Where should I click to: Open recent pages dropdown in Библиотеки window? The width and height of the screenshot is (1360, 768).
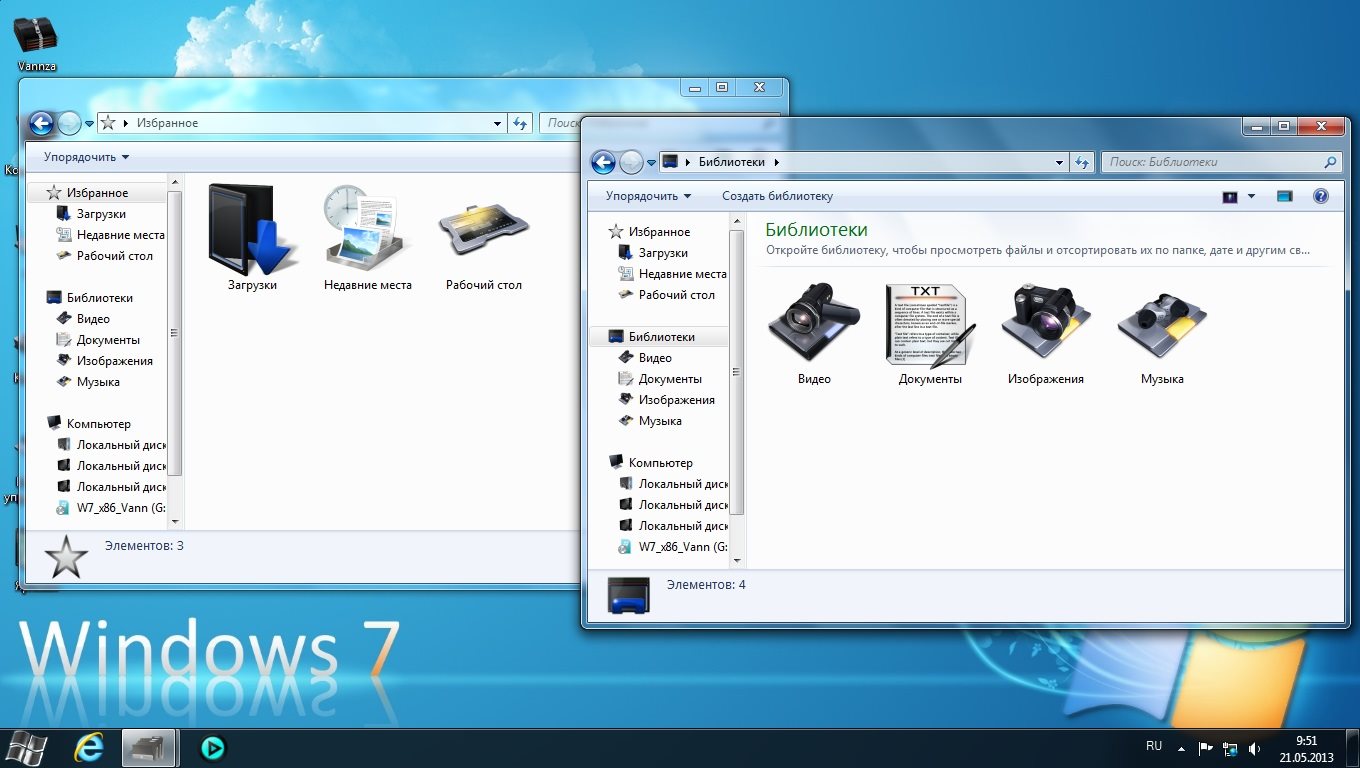(651, 163)
